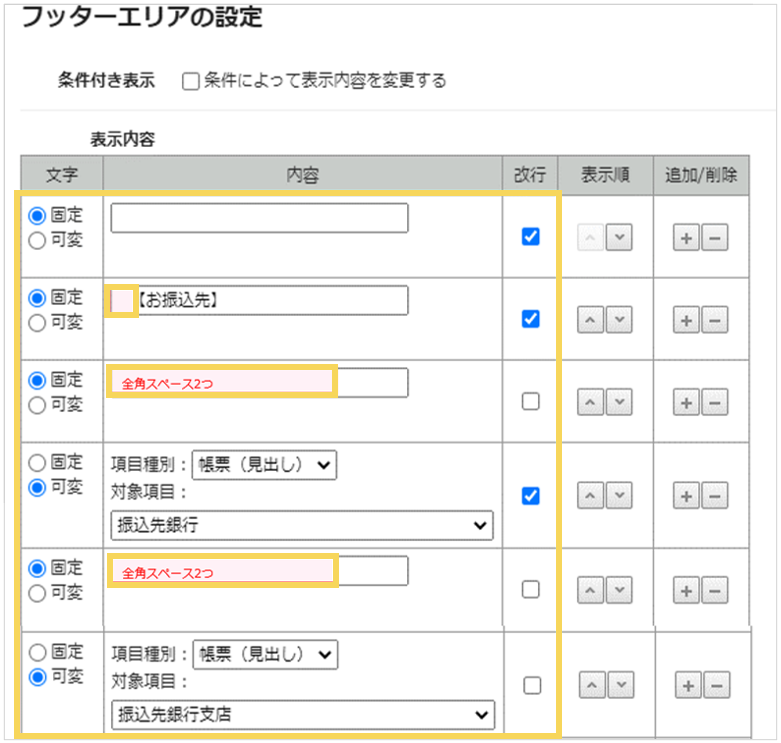Click the empty 内容 field in first row

pos(259,218)
